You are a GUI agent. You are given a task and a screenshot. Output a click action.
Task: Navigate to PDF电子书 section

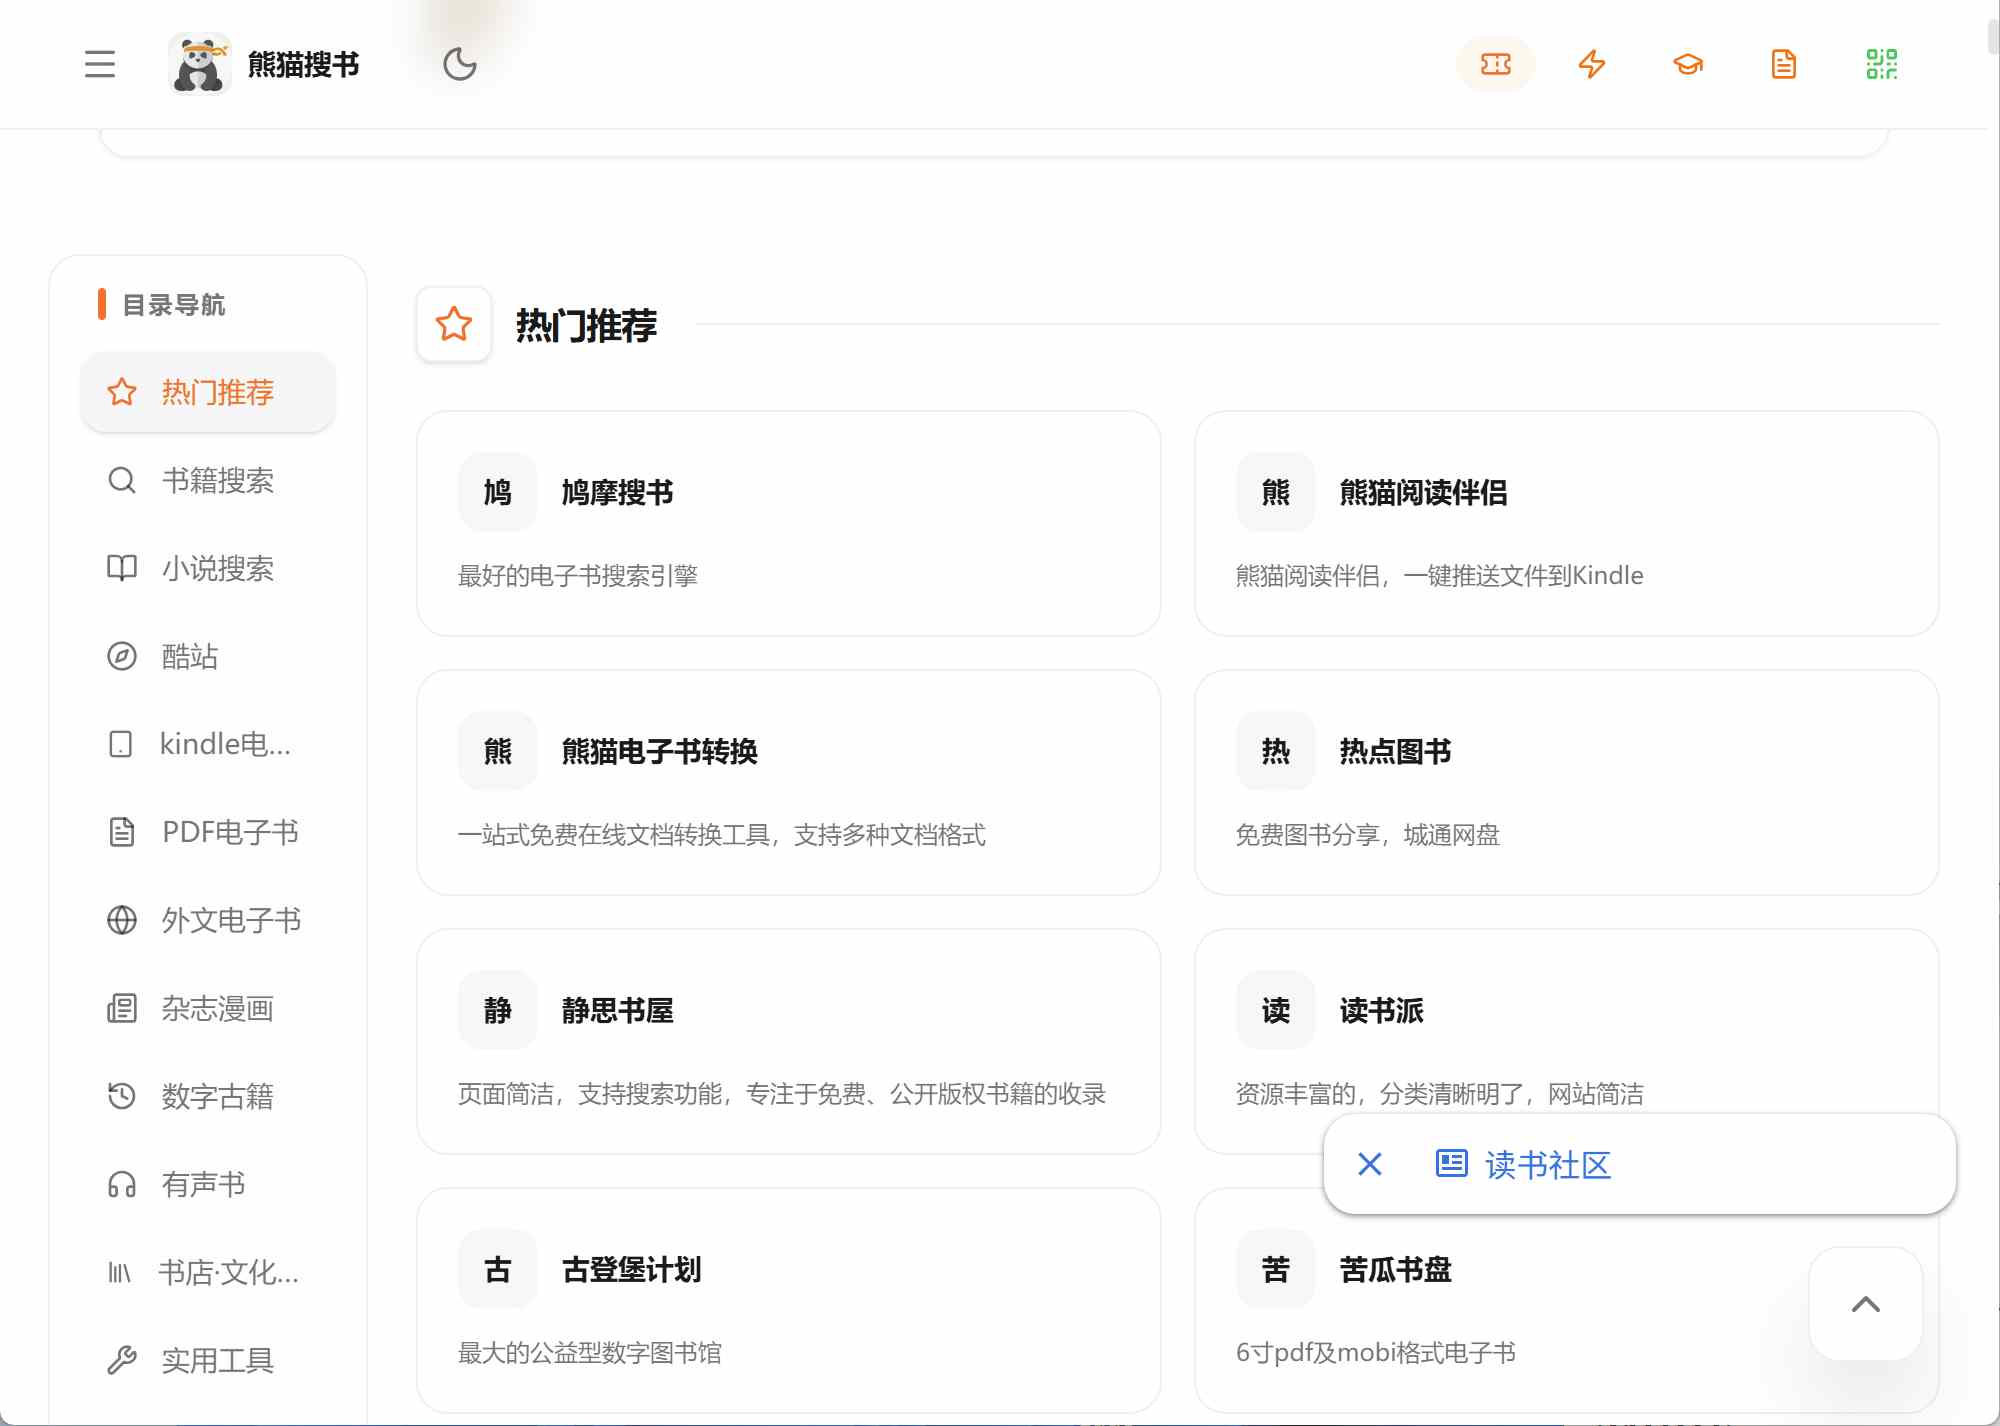pos(208,832)
